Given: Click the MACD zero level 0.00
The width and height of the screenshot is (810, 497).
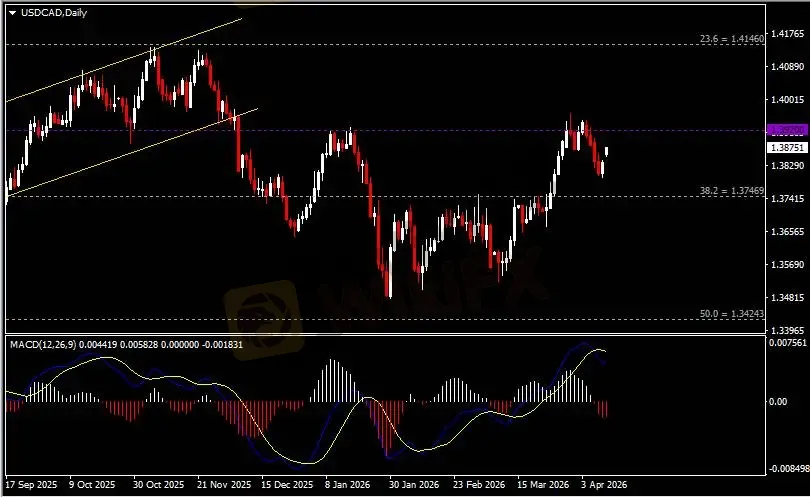Looking at the screenshot, I should coord(778,402).
